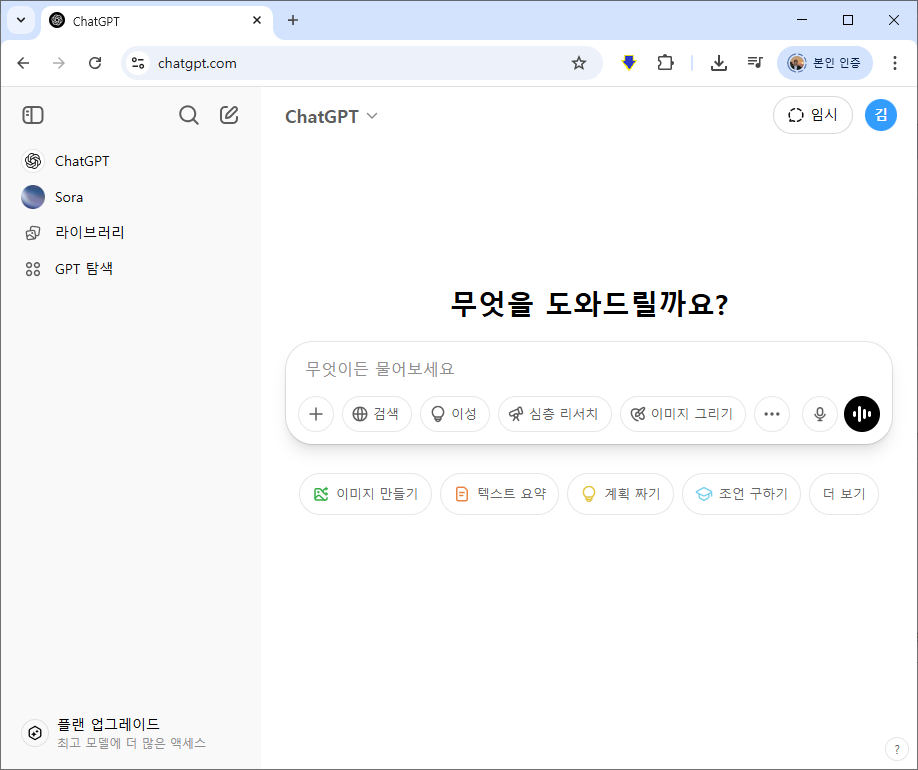Bookmark this page with star icon
This screenshot has height=770, width=918.
click(579, 63)
